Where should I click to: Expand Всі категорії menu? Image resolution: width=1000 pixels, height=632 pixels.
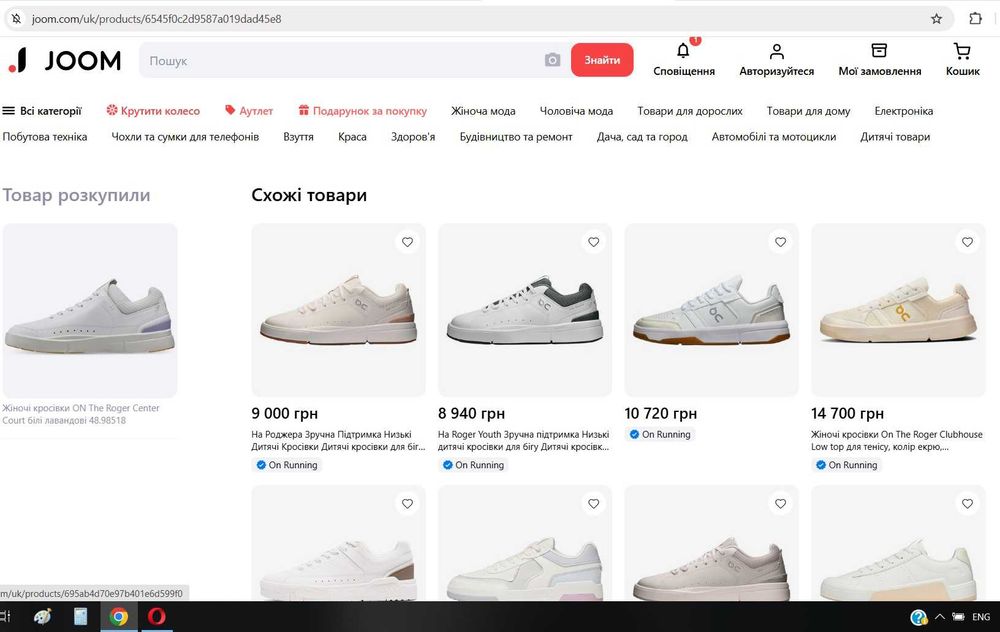tap(42, 111)
